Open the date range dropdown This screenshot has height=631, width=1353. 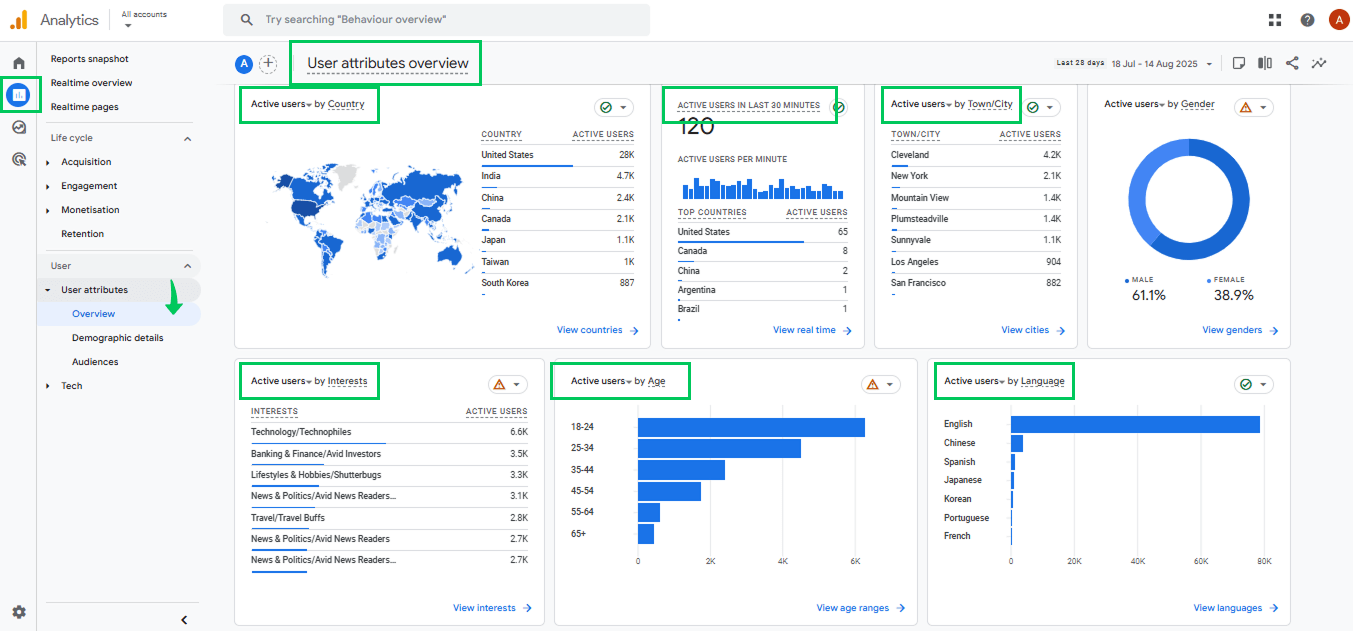(1162, 64)
